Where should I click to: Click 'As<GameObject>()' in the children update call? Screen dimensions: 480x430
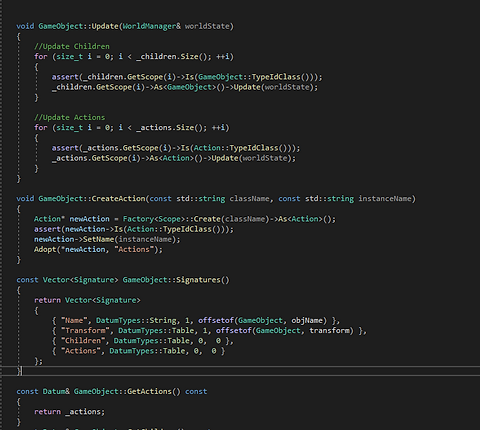coord(189,87)
